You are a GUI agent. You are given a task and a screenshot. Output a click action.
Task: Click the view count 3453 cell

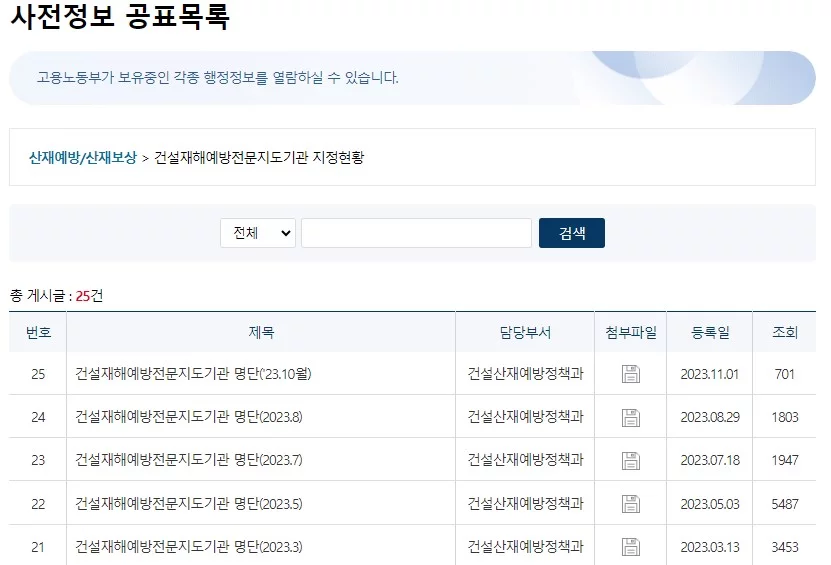(x=785, y=547)
